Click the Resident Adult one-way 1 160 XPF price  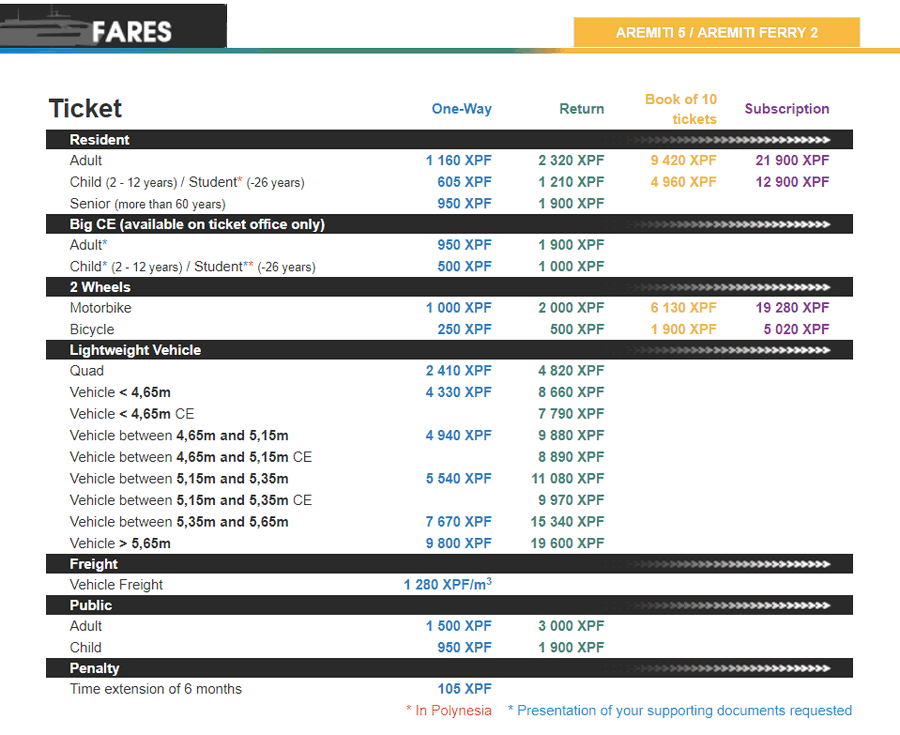click(x=459, y=161)
